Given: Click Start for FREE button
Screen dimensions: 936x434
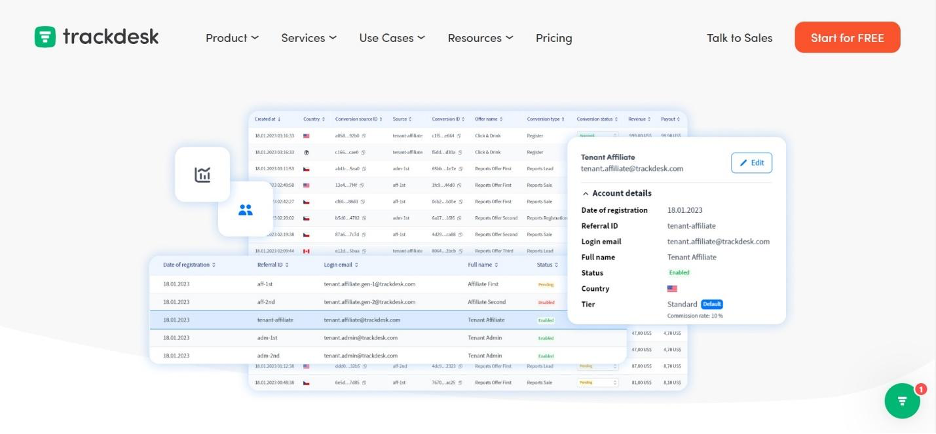Looking at the screenshot, I should [x=847, y=38].
